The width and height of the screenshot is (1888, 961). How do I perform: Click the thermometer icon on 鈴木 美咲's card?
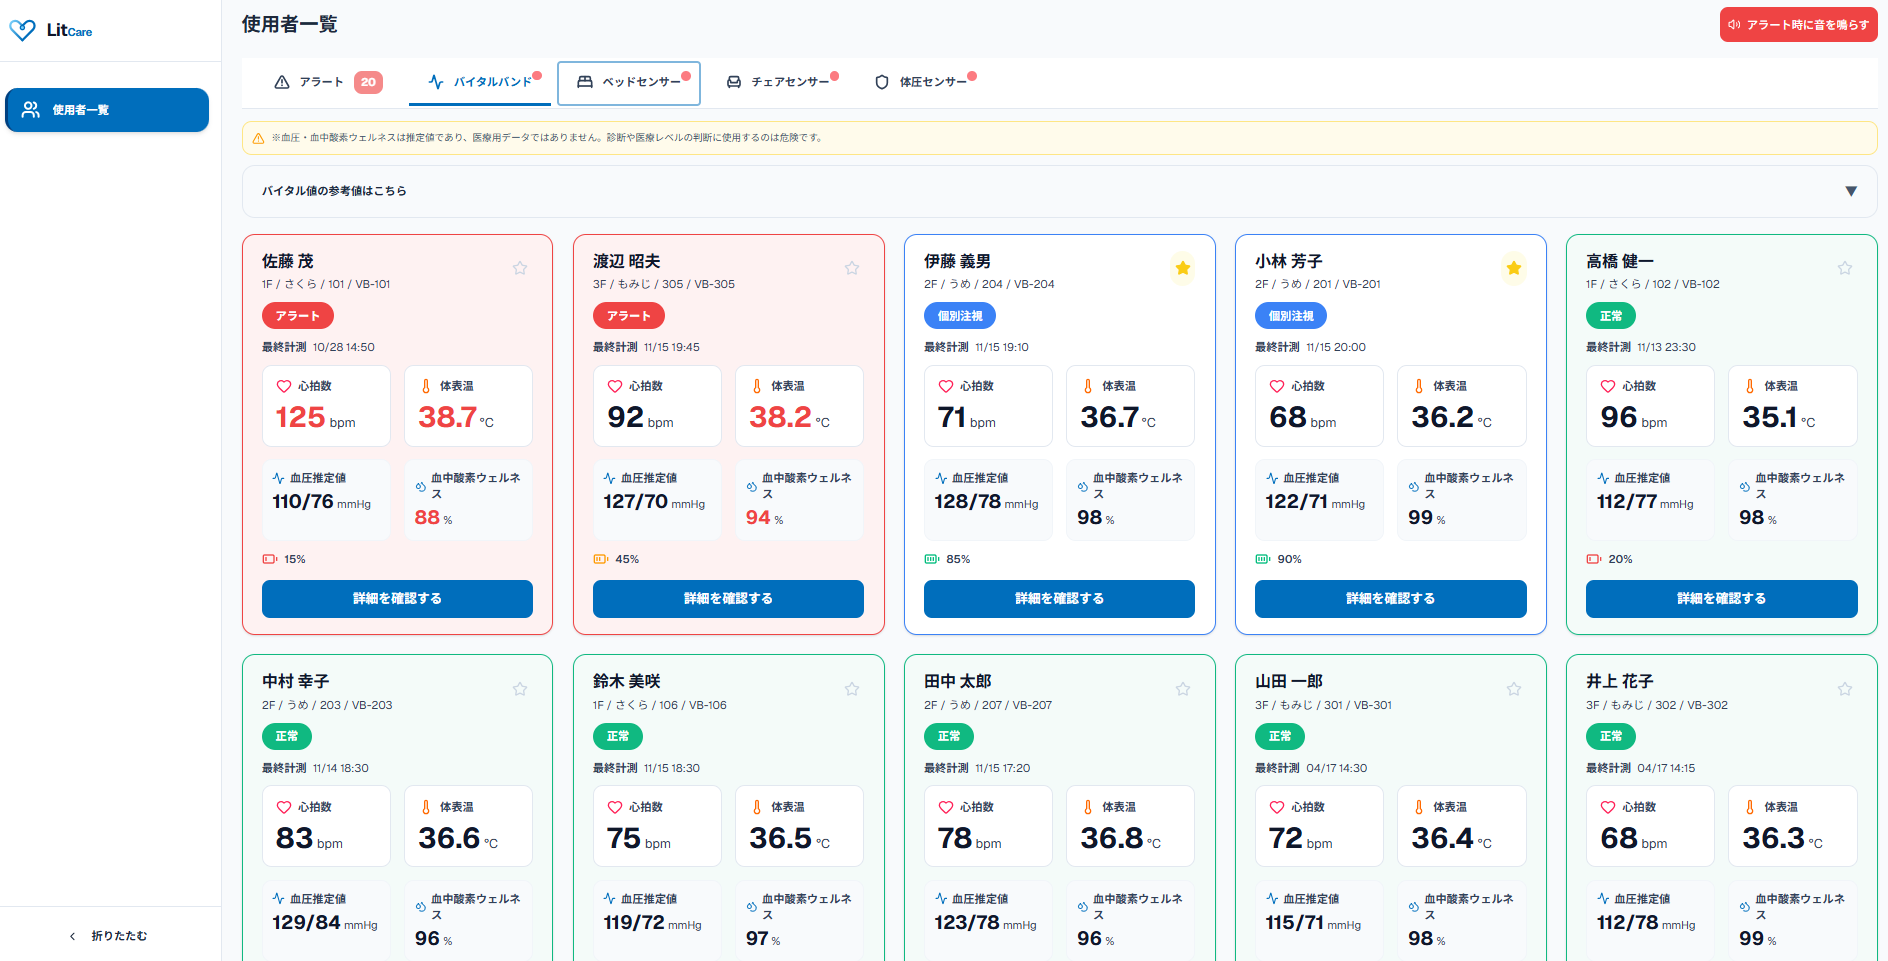tap(757, 807)
